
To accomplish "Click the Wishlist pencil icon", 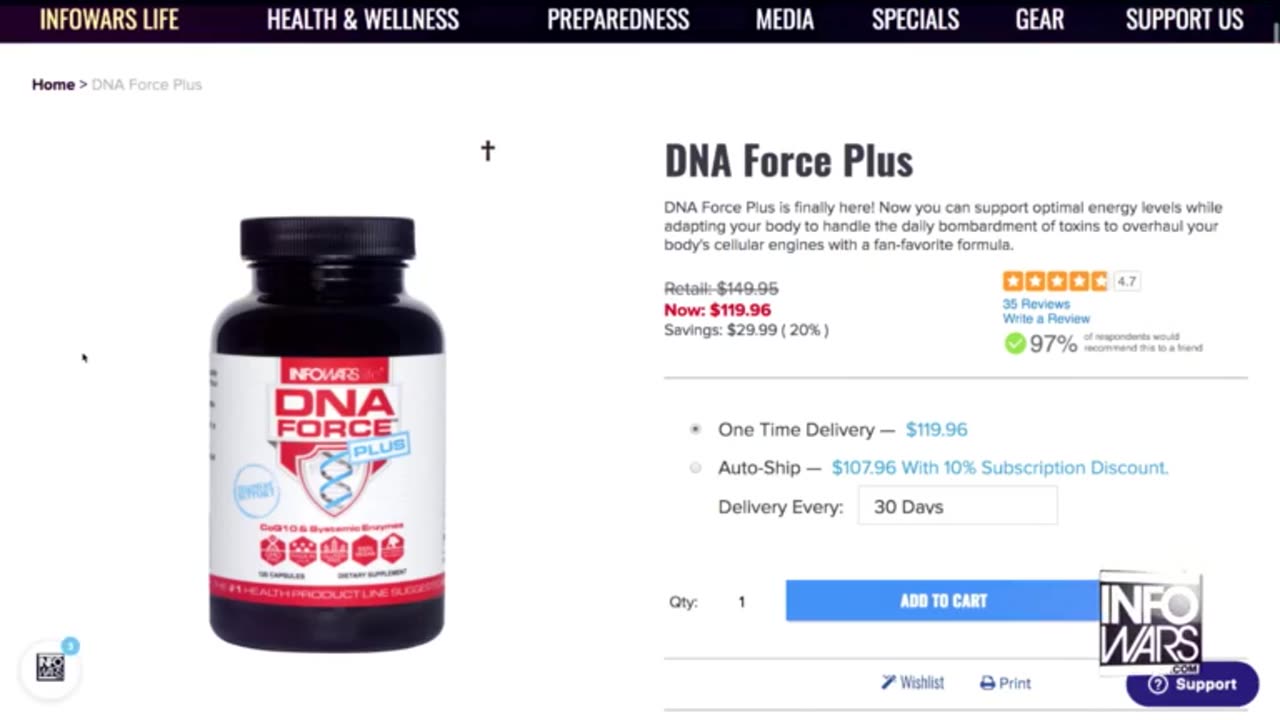I will click(x=888, y=683).
